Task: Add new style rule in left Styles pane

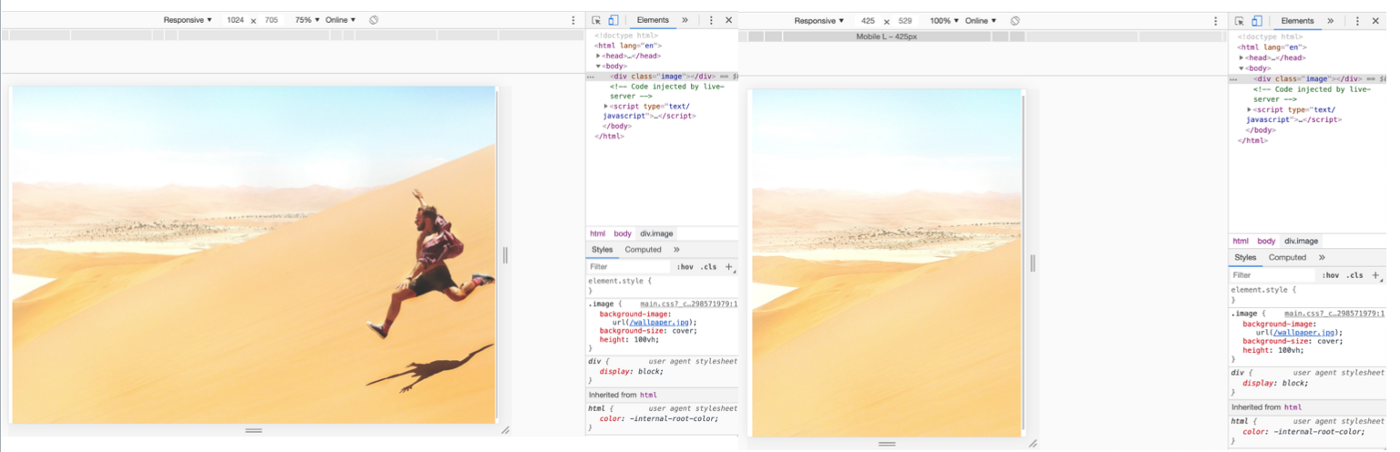Action: point(729,267)
